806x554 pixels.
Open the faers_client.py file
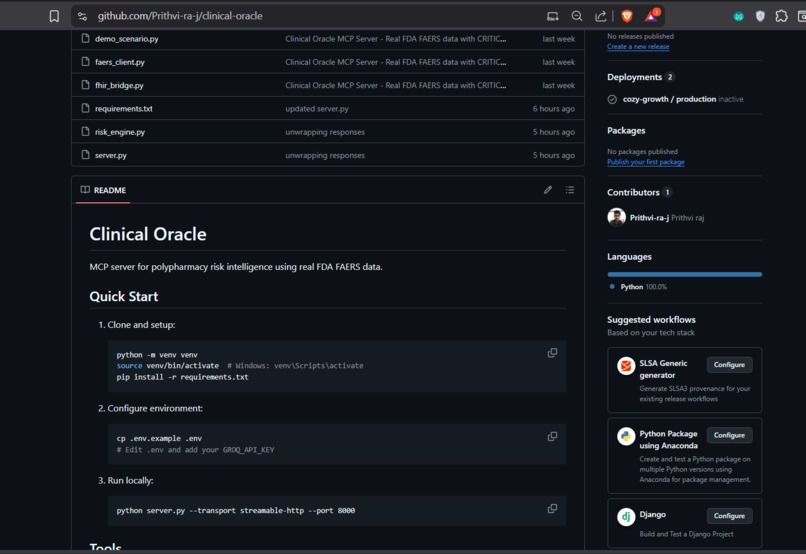pos(120,62)
